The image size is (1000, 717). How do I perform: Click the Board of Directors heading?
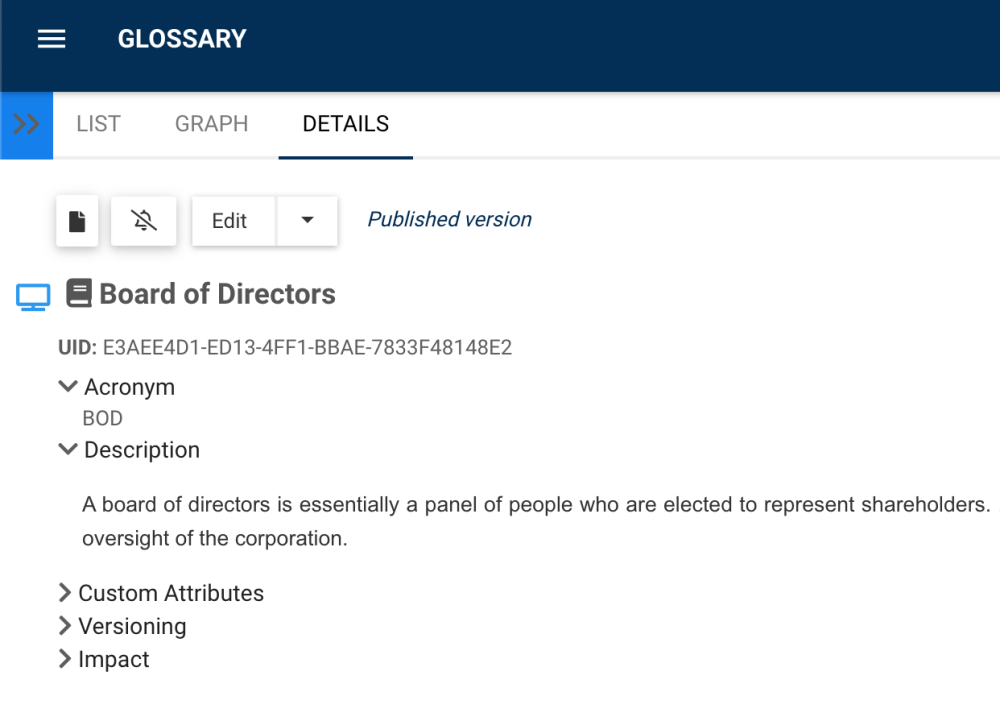coord(217,294)
